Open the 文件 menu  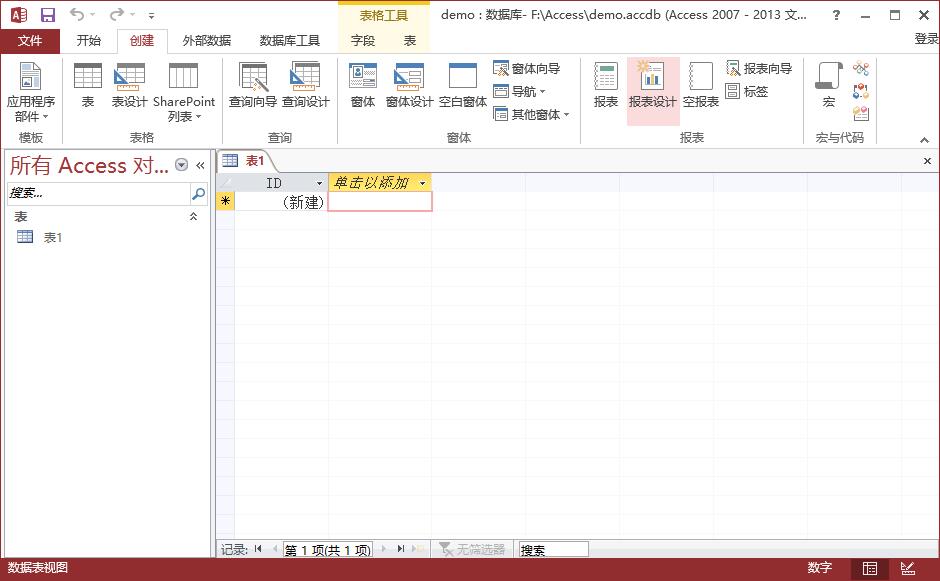(30, 40)
